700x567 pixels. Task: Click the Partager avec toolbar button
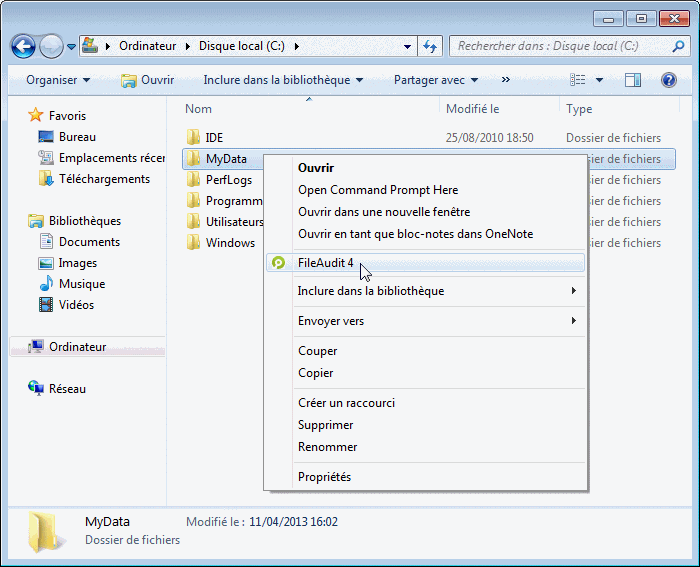[435, 80]
